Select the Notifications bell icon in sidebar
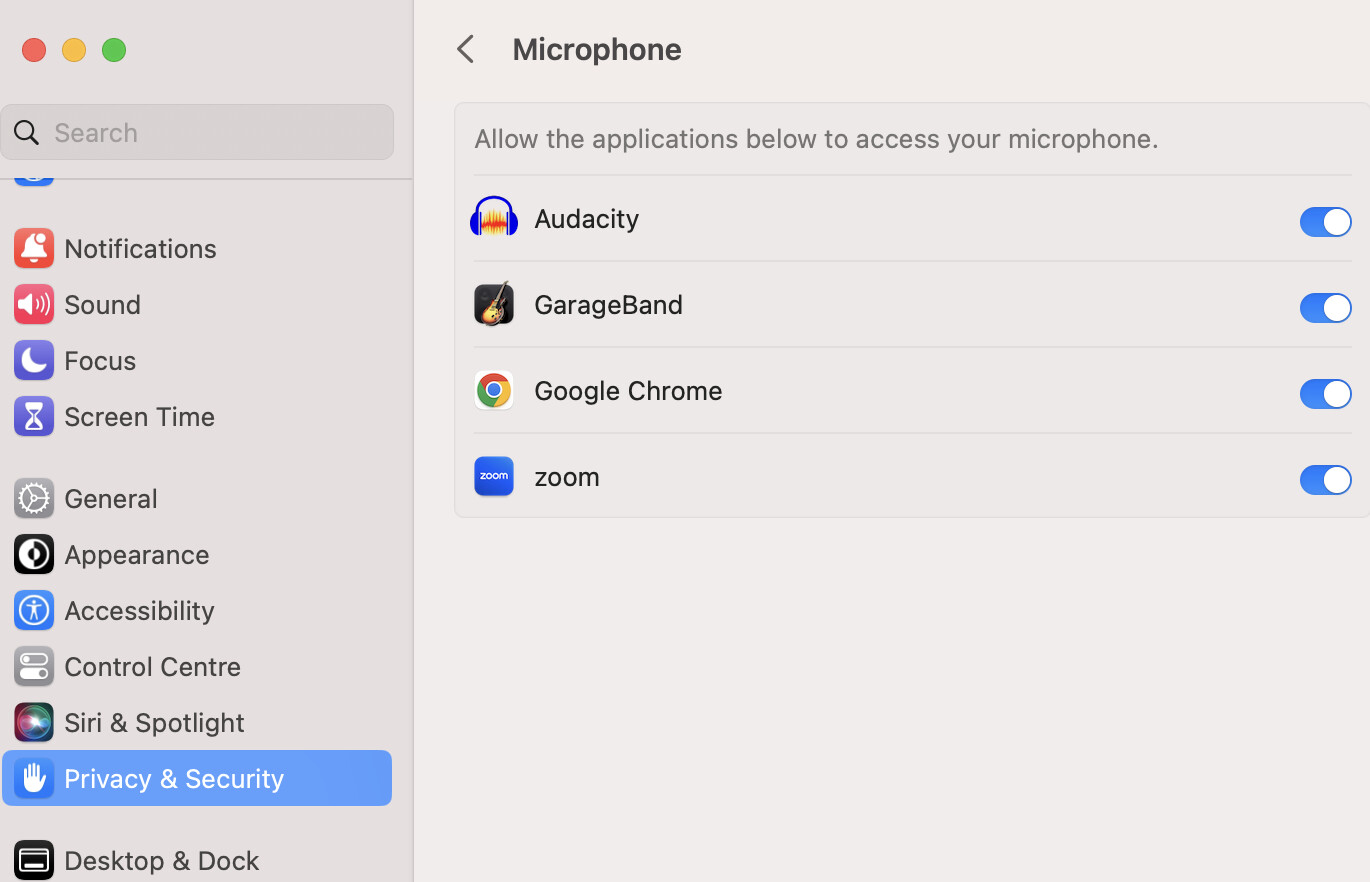 click(x=33, y=248)
